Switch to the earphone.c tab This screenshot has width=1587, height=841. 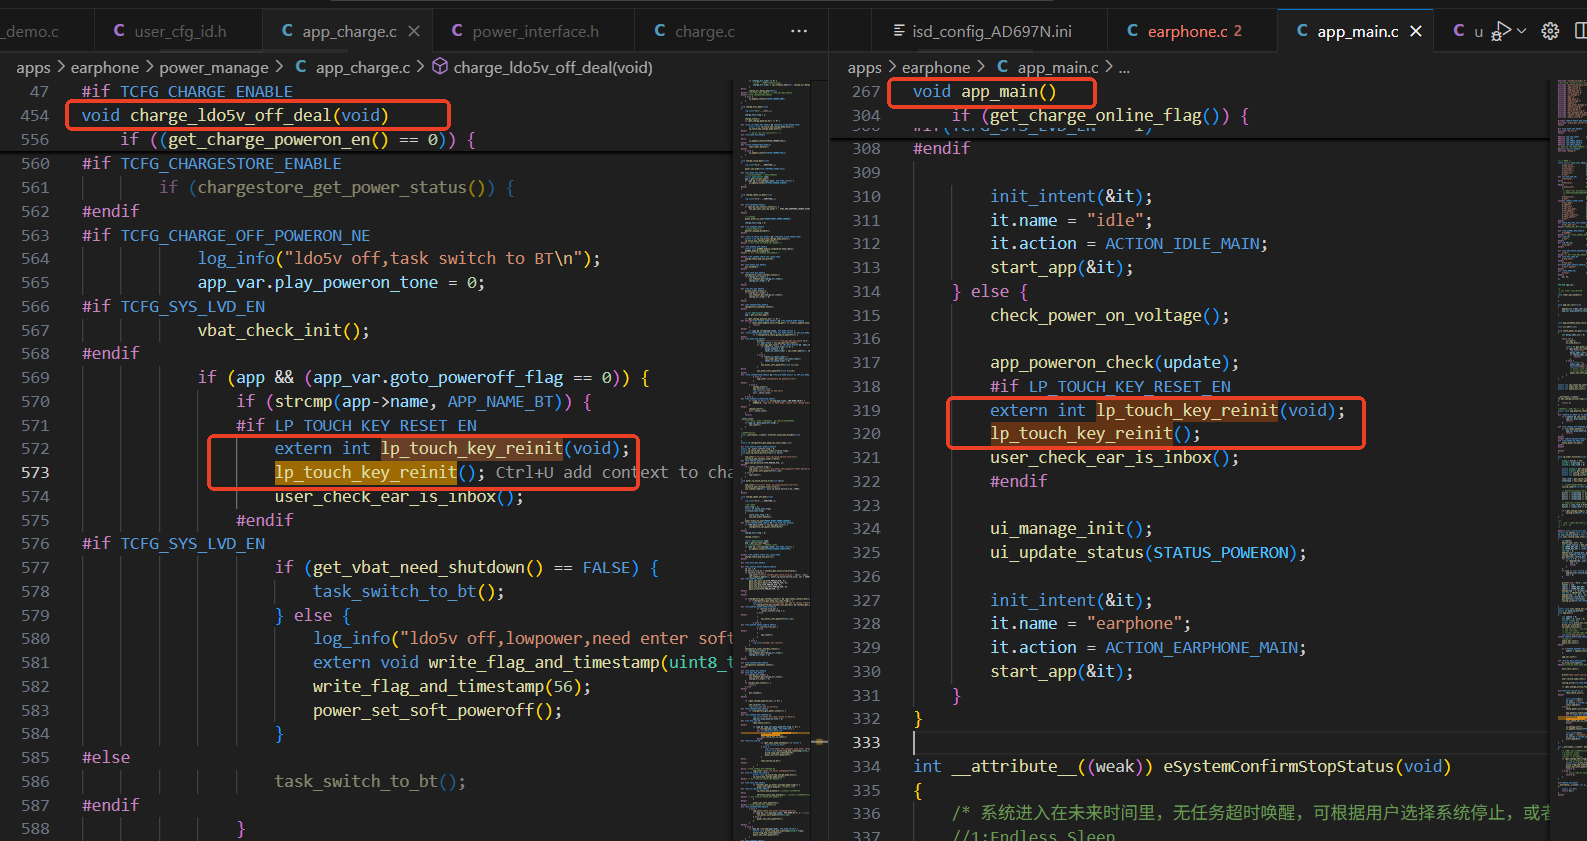click(1194, 31)
